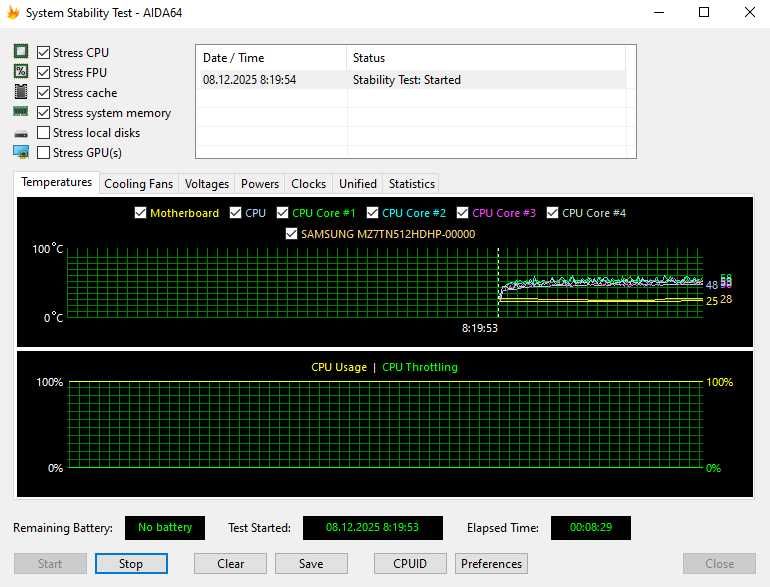Click the AIDA64 flame icon in title bar
This screenshot has width=770, height=587.
13,13
